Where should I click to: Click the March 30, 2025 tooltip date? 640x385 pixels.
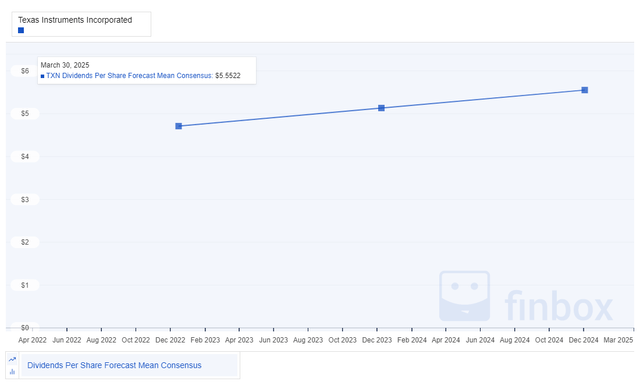65,65
